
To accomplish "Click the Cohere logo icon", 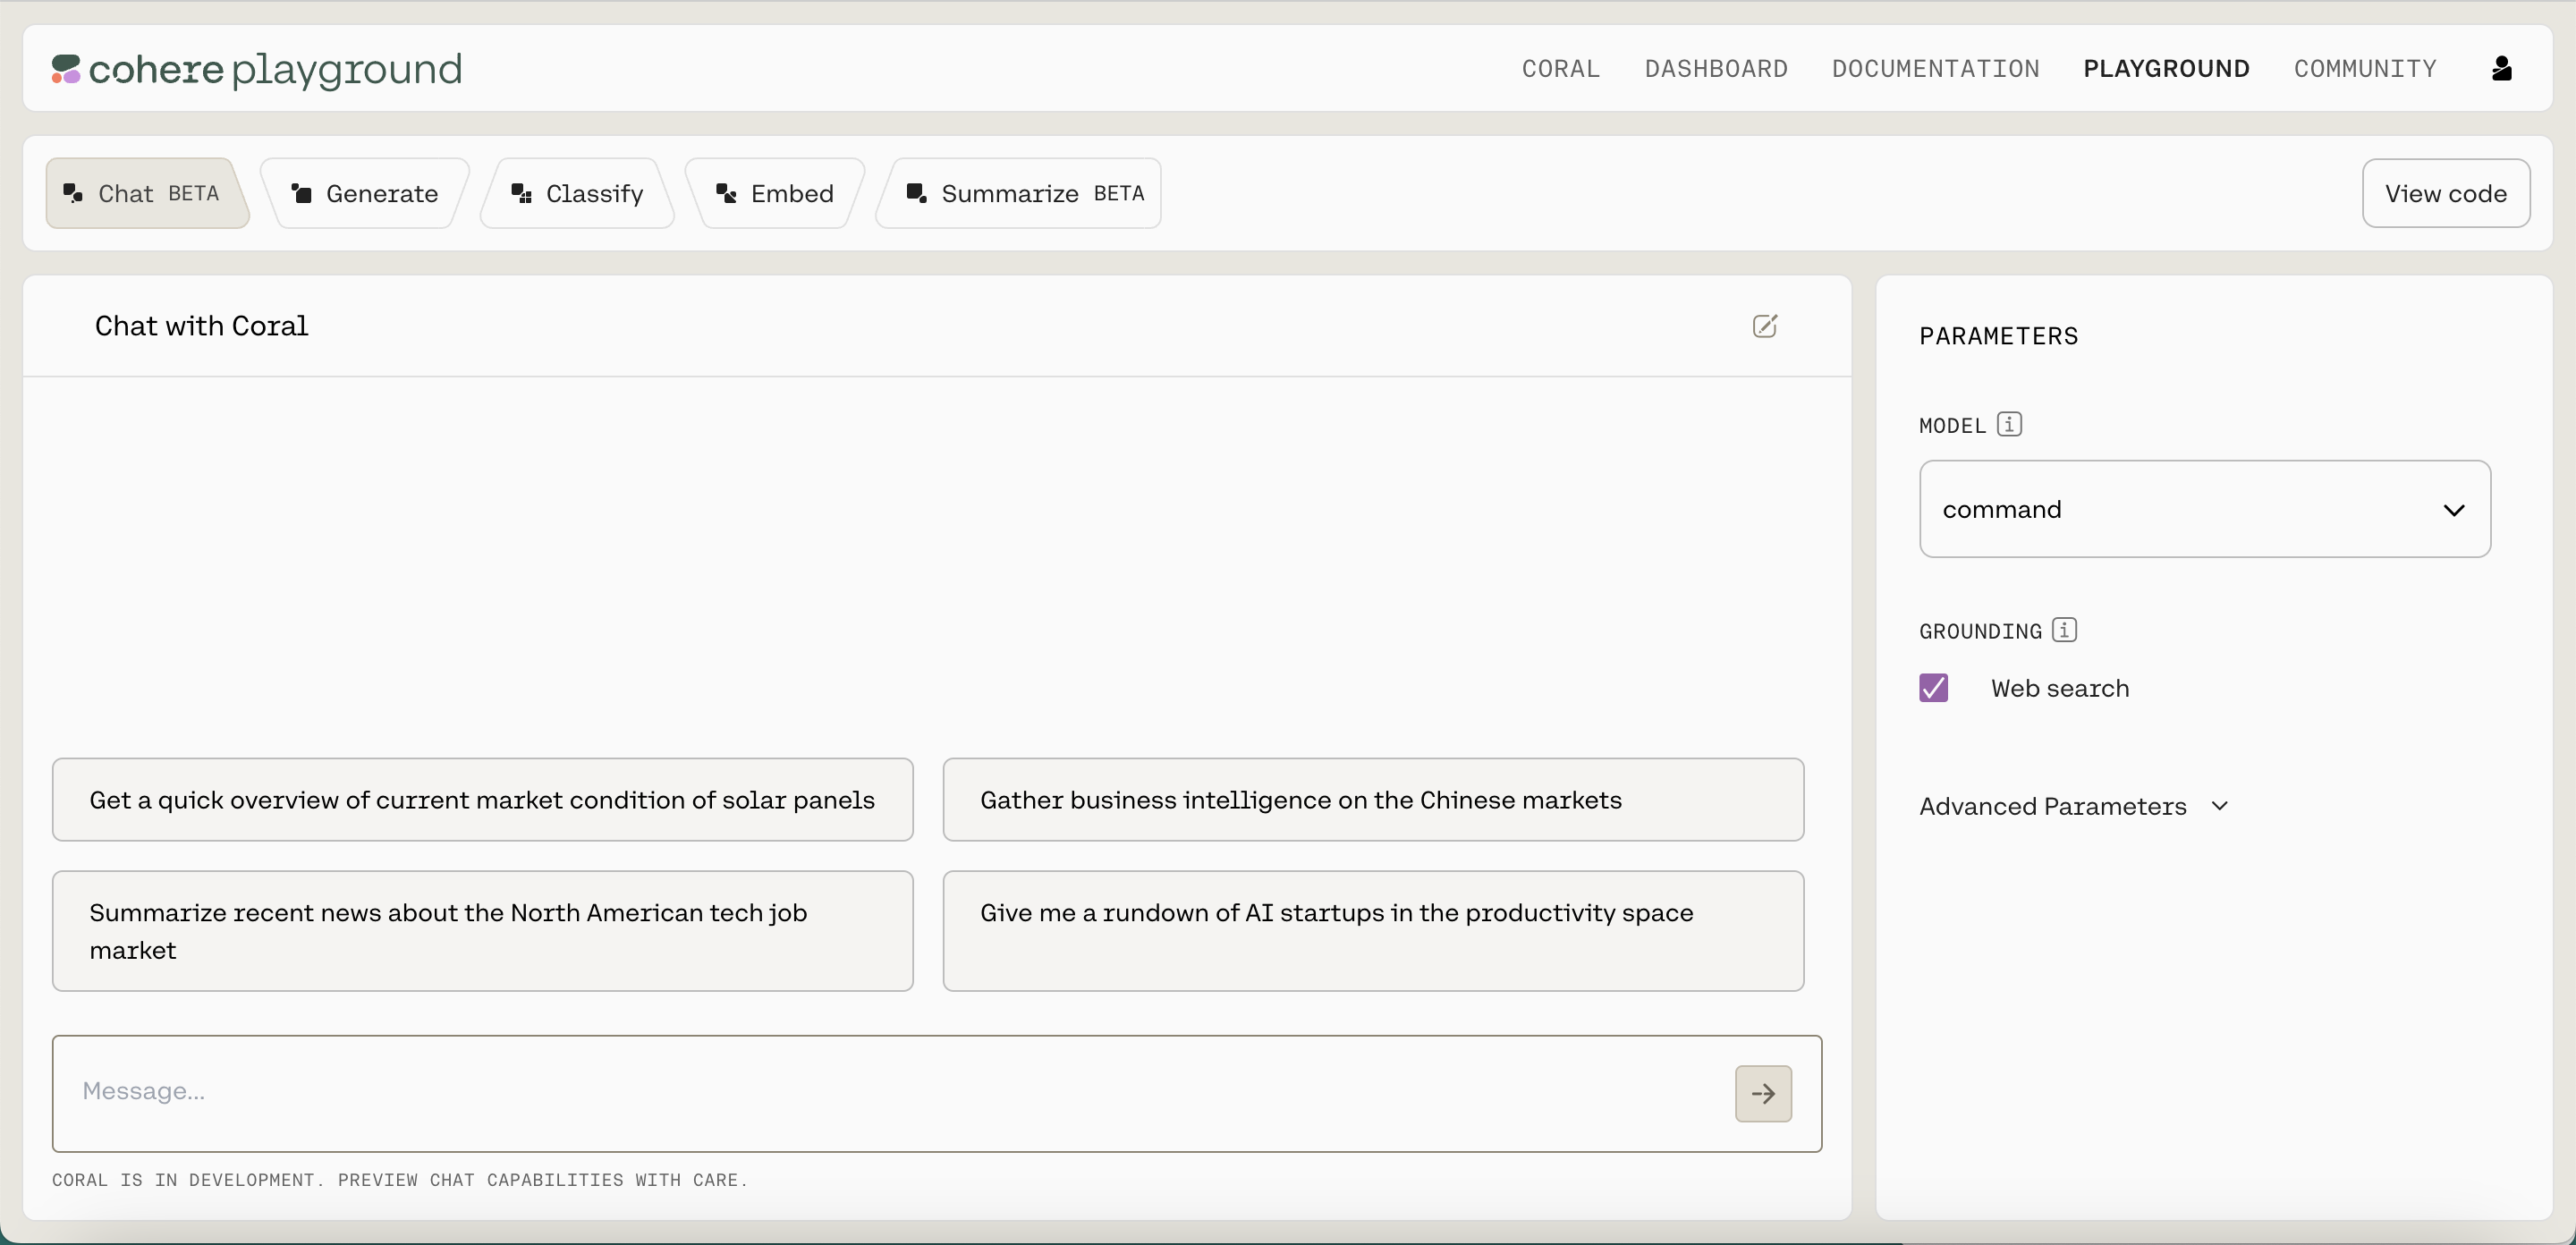I will tap(66, 69).
